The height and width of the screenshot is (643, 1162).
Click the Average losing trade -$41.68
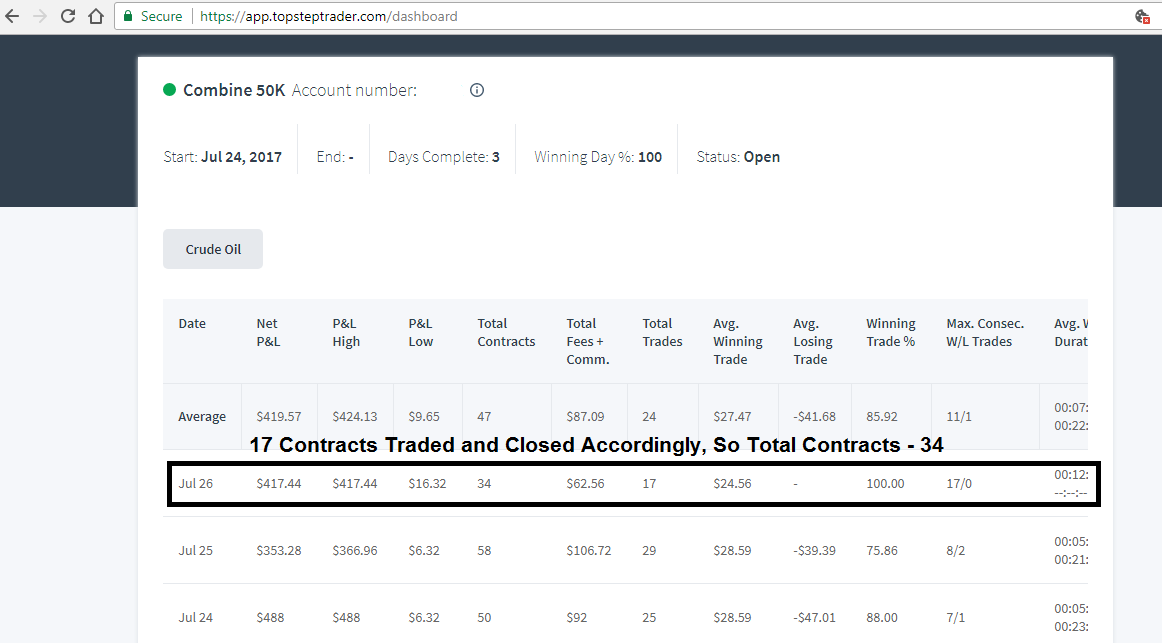coord(814,416)
